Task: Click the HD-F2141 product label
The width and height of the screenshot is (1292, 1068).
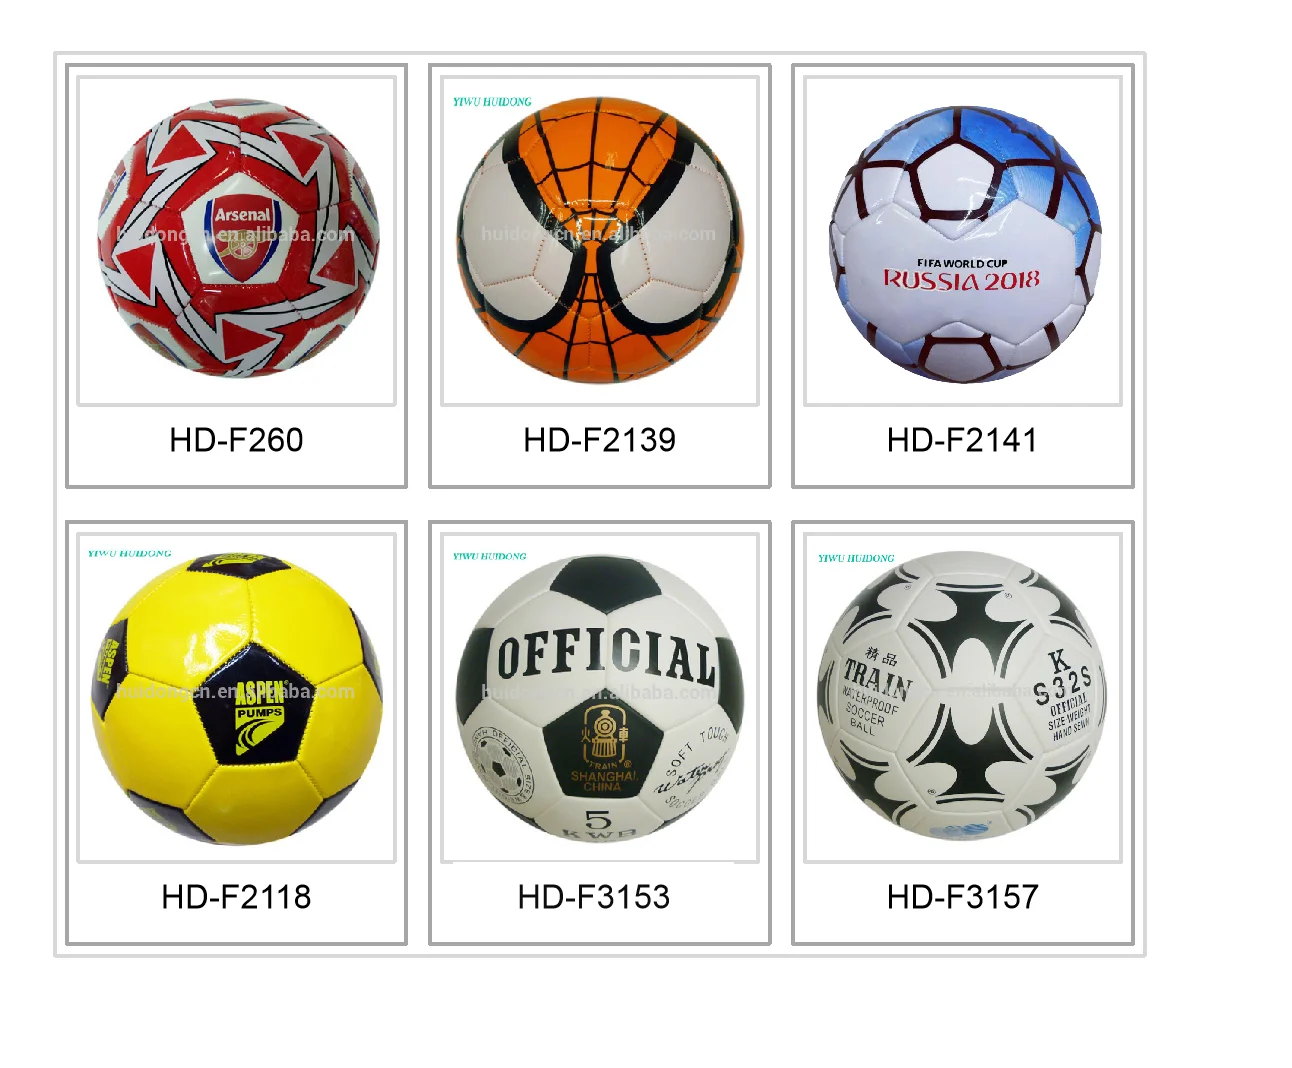Action: point(962,440)
